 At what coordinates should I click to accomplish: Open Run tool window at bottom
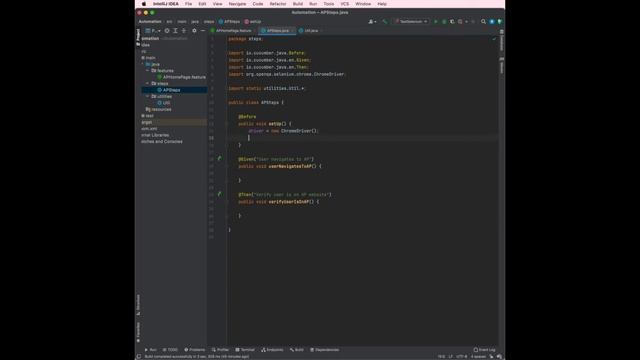coord(151,350)
